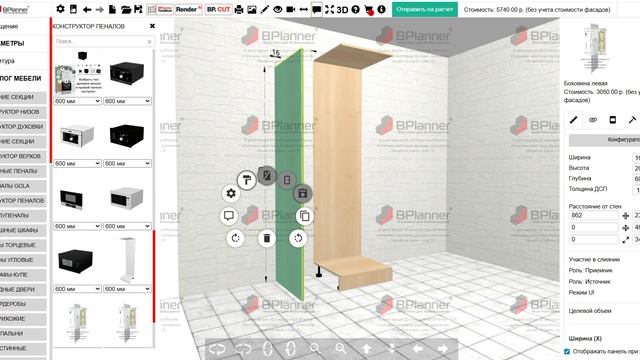Open the shopping cart icon
Image resolution: width=640 pixels, height=360 pixels.
369,10
